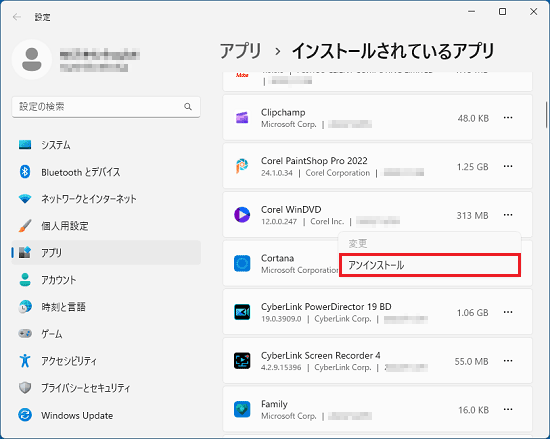
Task: Click the Corel PaintShop Pro 2022 title
Action: pyautogui.click(x=314, y=161)
